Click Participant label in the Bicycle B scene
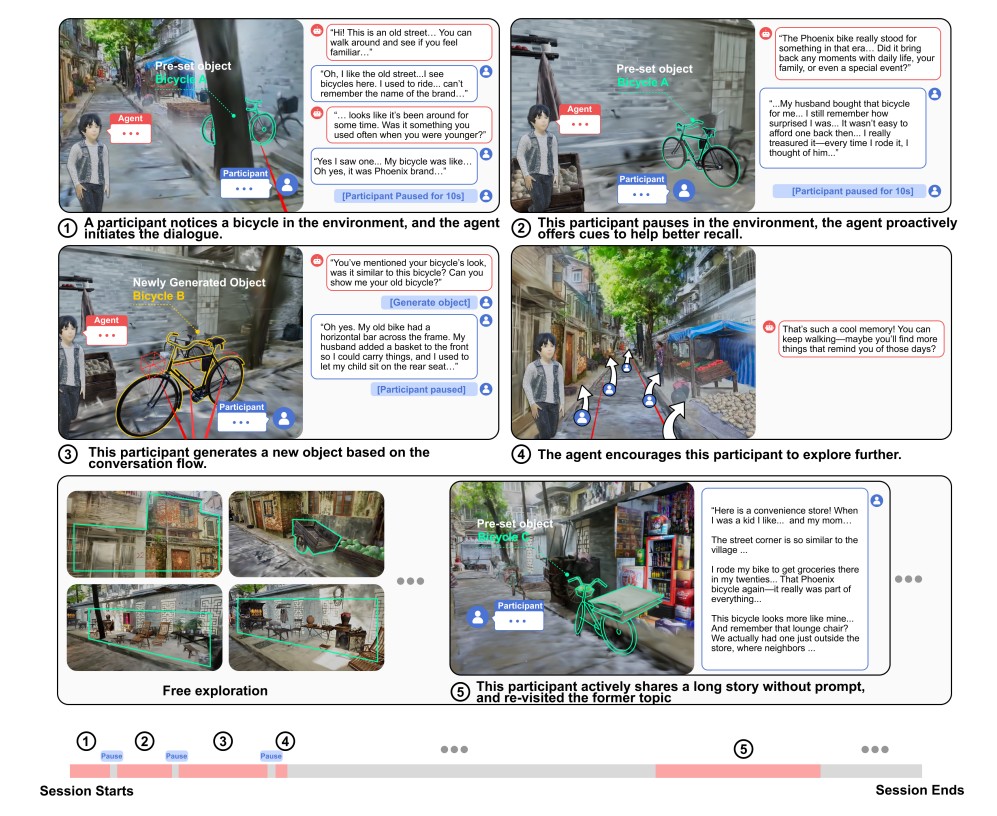This screenshot has height=816, width=997. [x=242, y=406]
